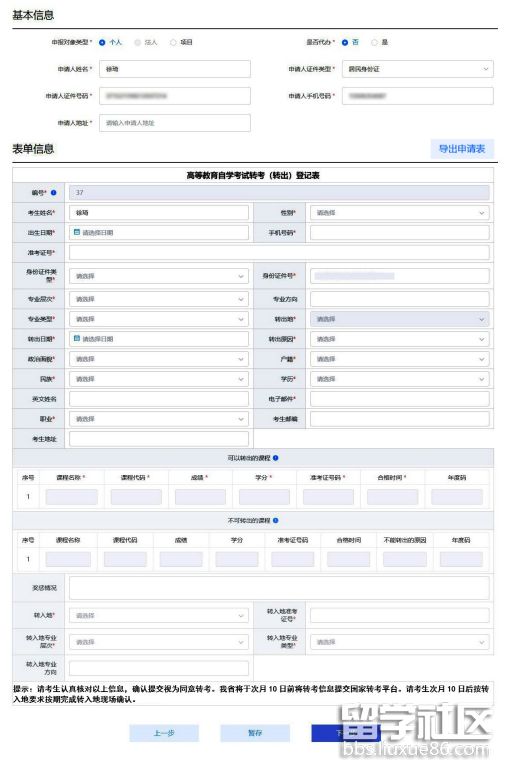506x771 pixels.
Task: Expand the 专业层次 dropdown
Action: [x=158, y=299]
